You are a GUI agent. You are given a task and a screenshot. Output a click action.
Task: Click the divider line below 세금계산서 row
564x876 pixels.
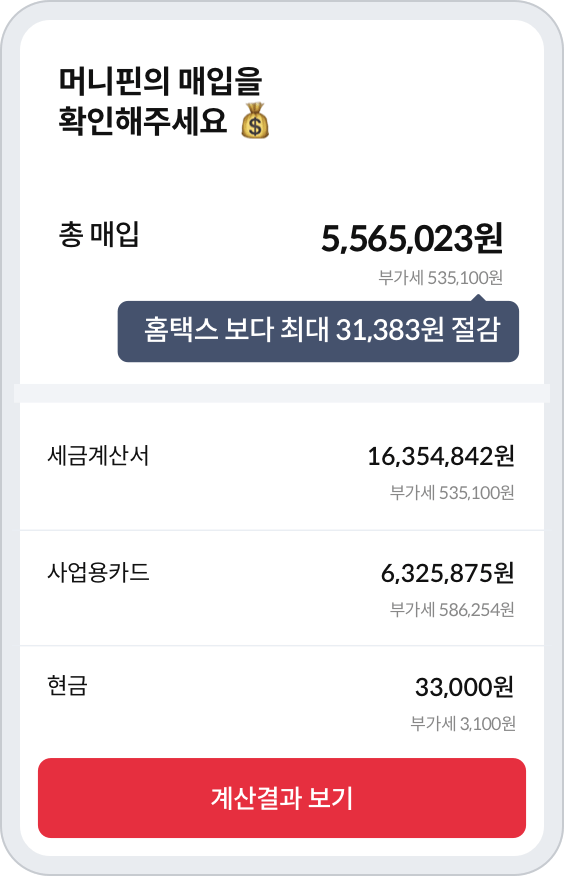pyautogui.click(x=282, y=530)
